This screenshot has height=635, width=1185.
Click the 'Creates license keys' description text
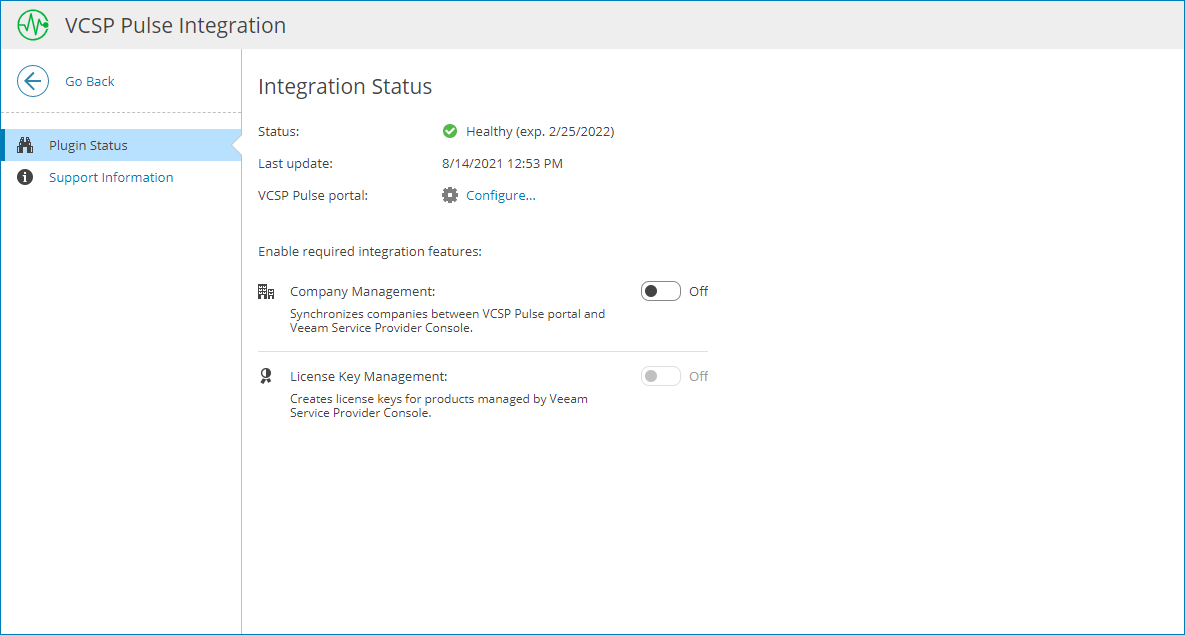(438, 406)
